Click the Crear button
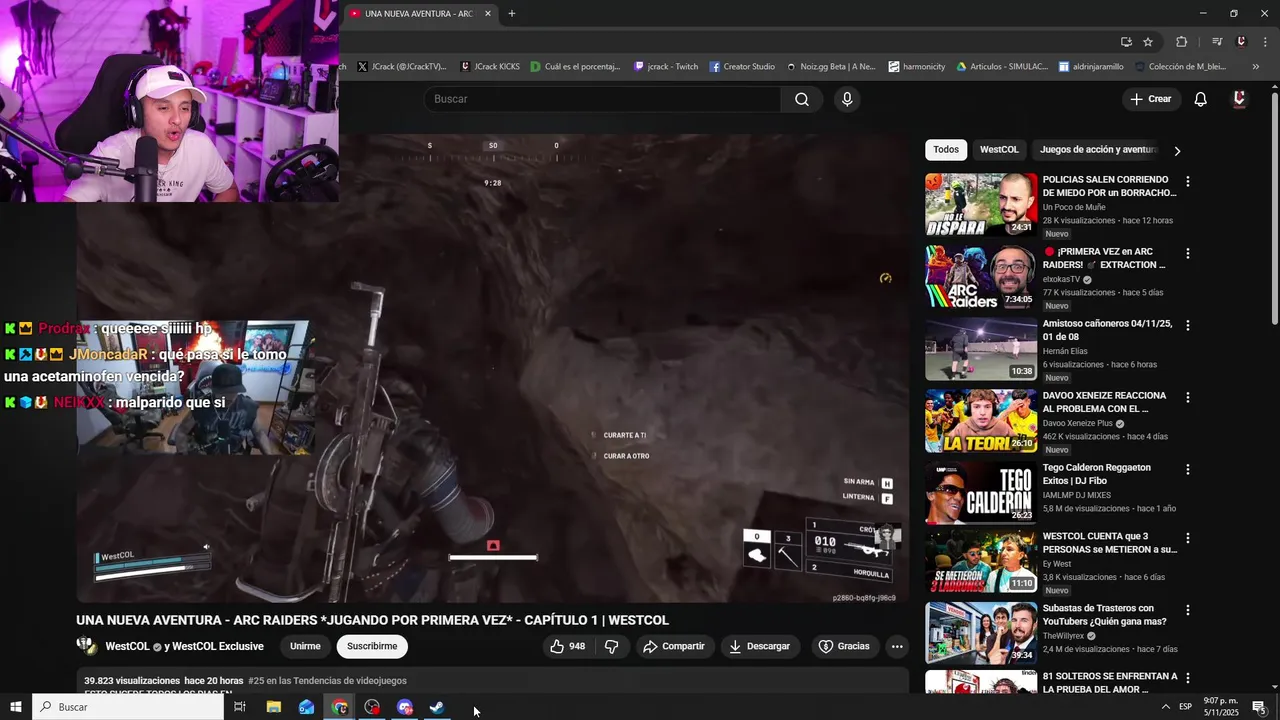 pyautogui.click(x=1150, y=99)
